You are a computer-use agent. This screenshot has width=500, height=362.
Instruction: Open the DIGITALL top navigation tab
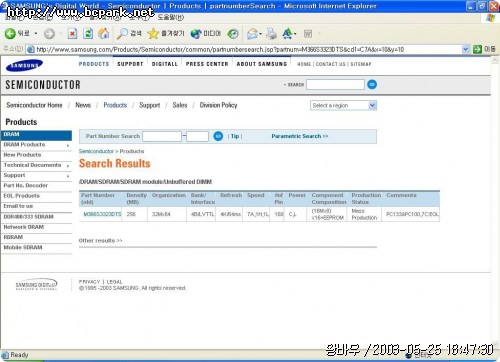[x=165, y=64]
